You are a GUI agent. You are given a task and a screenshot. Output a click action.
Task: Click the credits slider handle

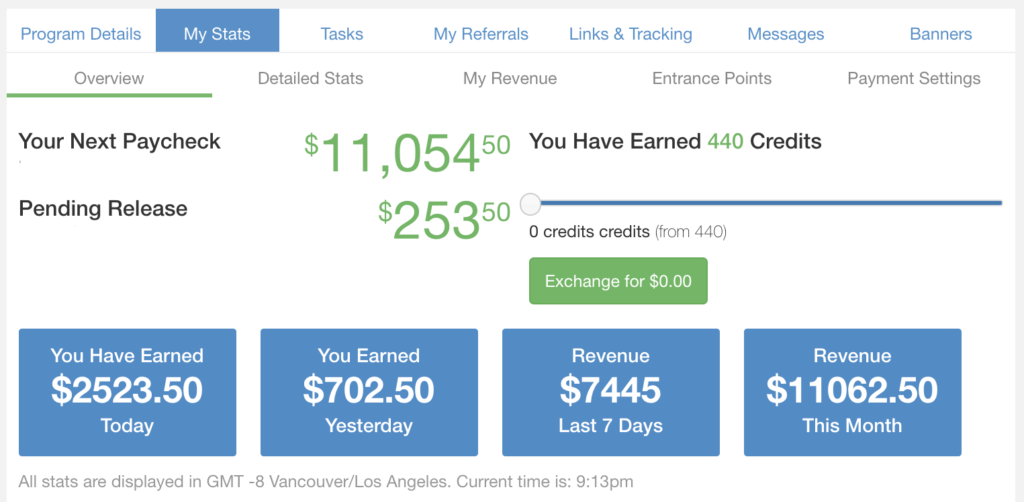coord(531,204)
